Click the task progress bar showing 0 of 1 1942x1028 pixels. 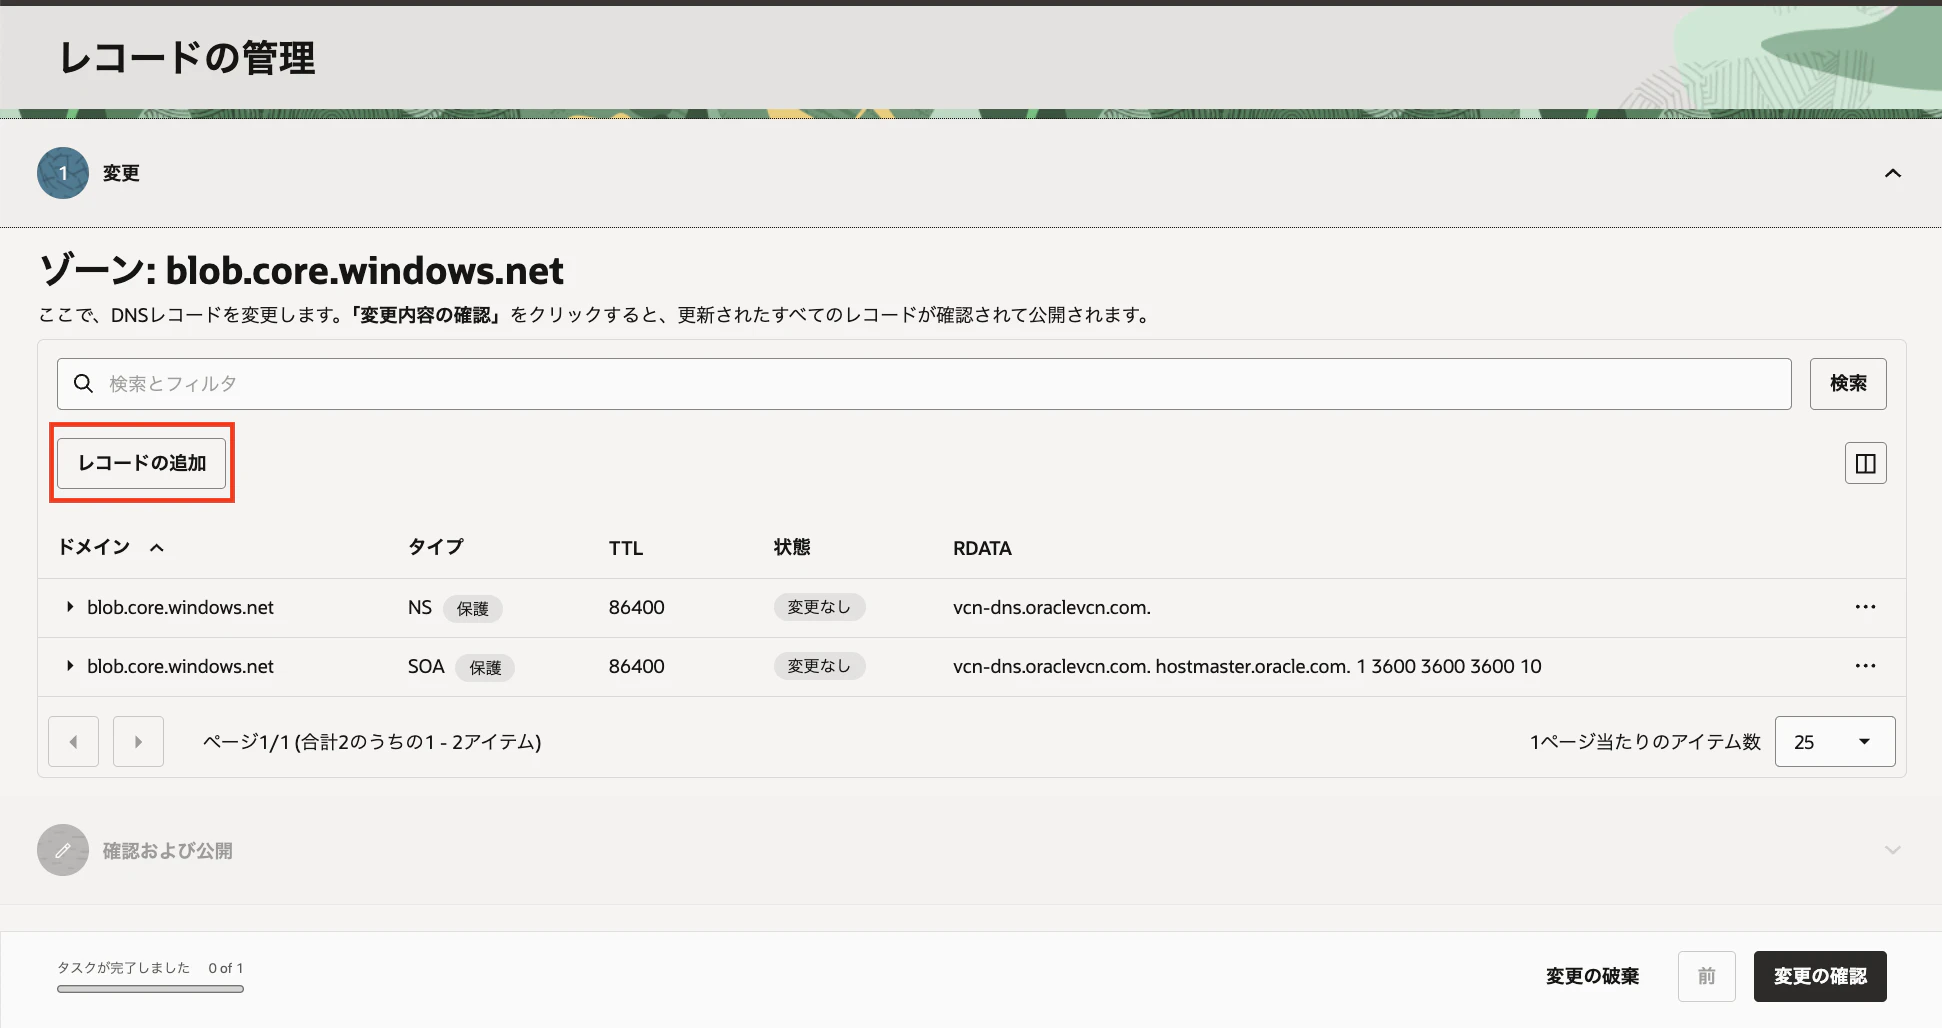(150, 989)
